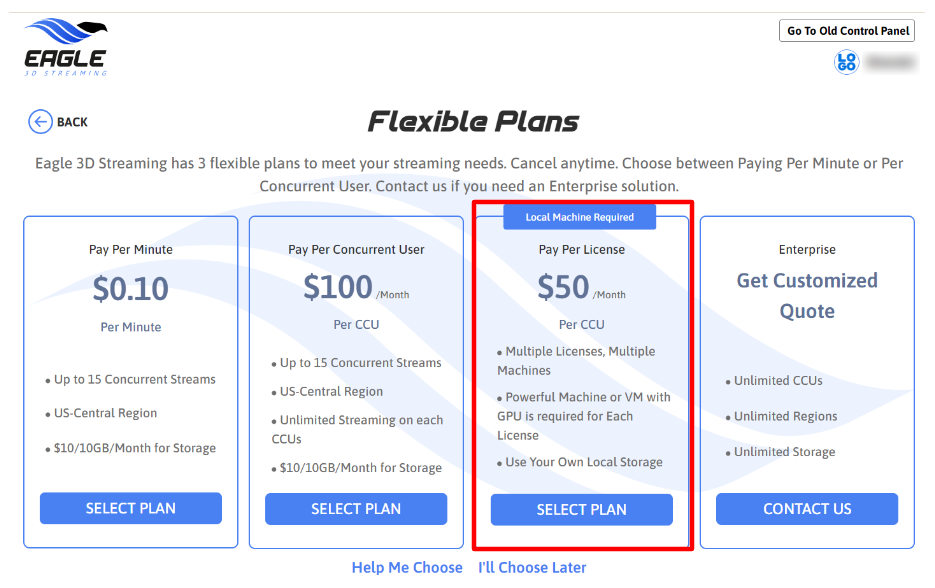Click the $50 per month price
This screenshot has width=935, height=588.
pos(564,287)
